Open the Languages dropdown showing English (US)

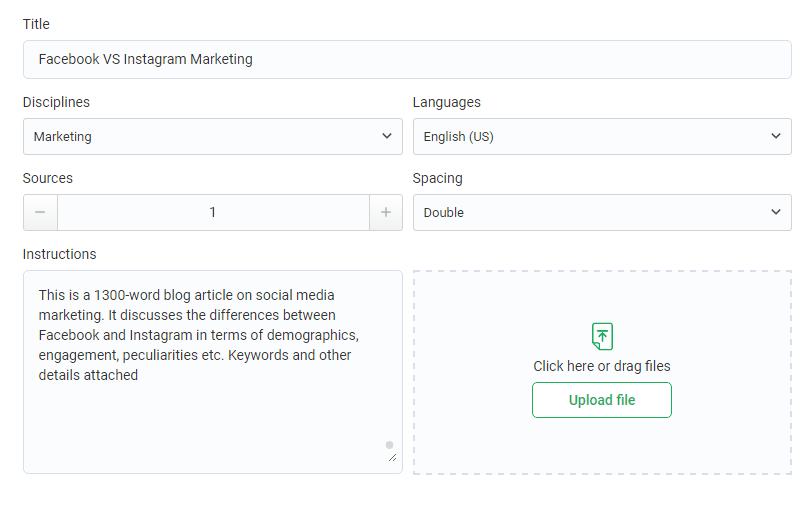click(602, 136)
